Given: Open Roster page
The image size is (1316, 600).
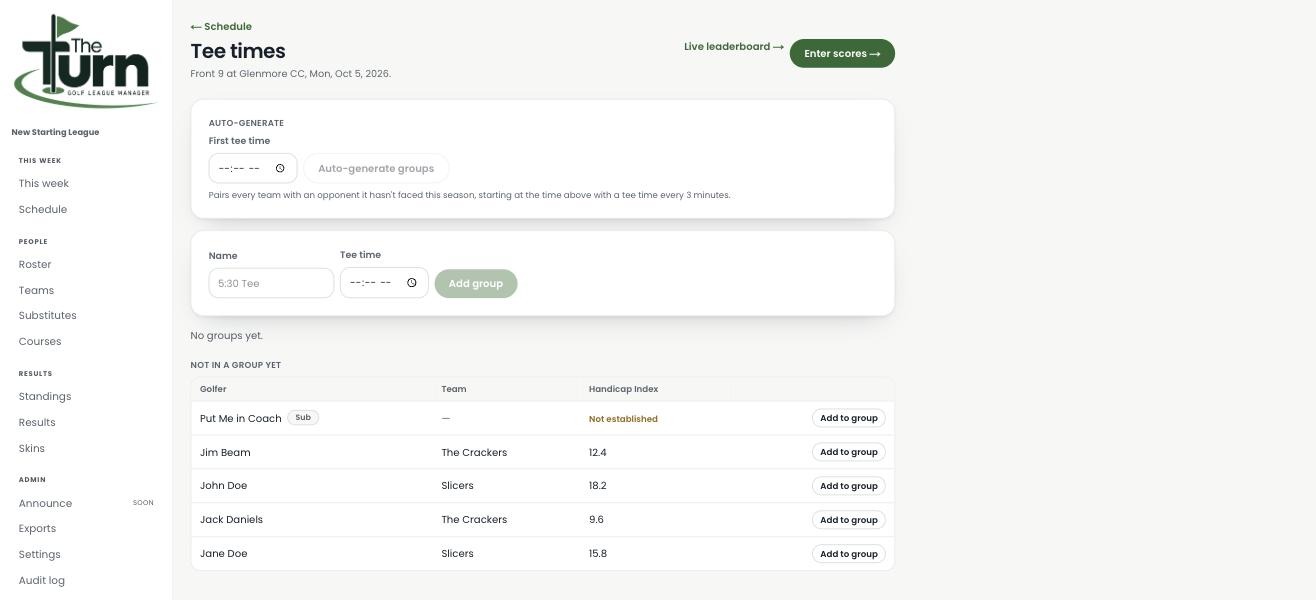Looking at the screenshot, I should (35, 265).
